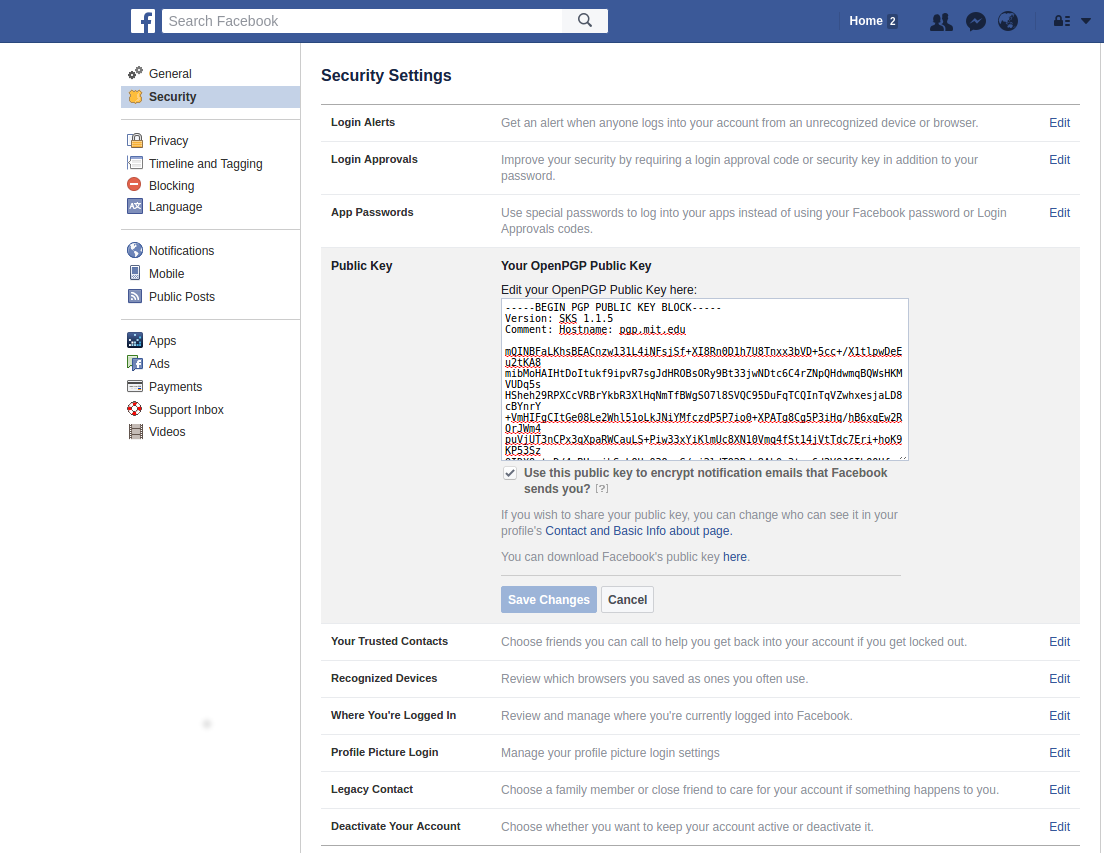This screenshot has height=853, width=1104.
Task: Click the Save Changes button
Action: (548, 599)
